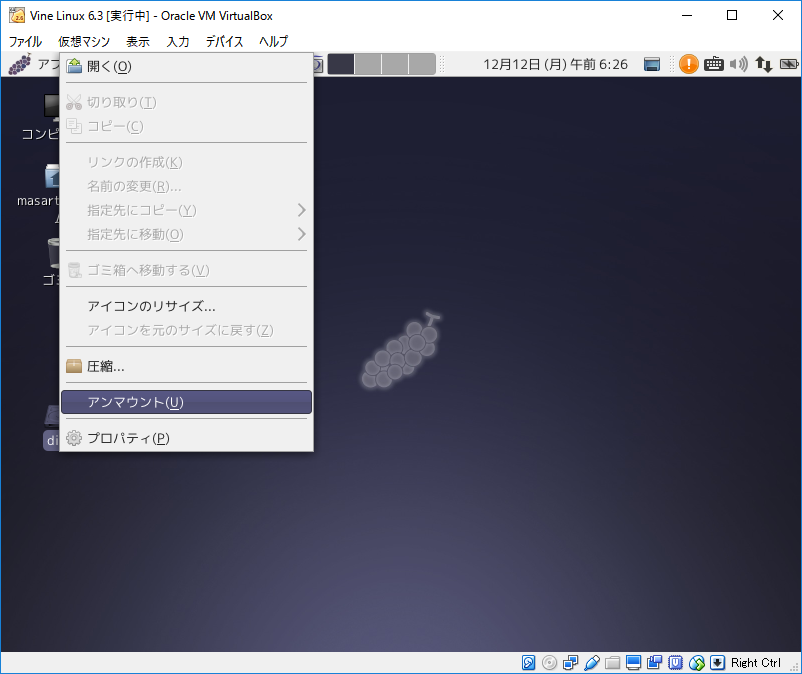The width and height of the screenshot is (802, 674).
Task: Click the virtual display status icon
Action: tap(634, 662)
